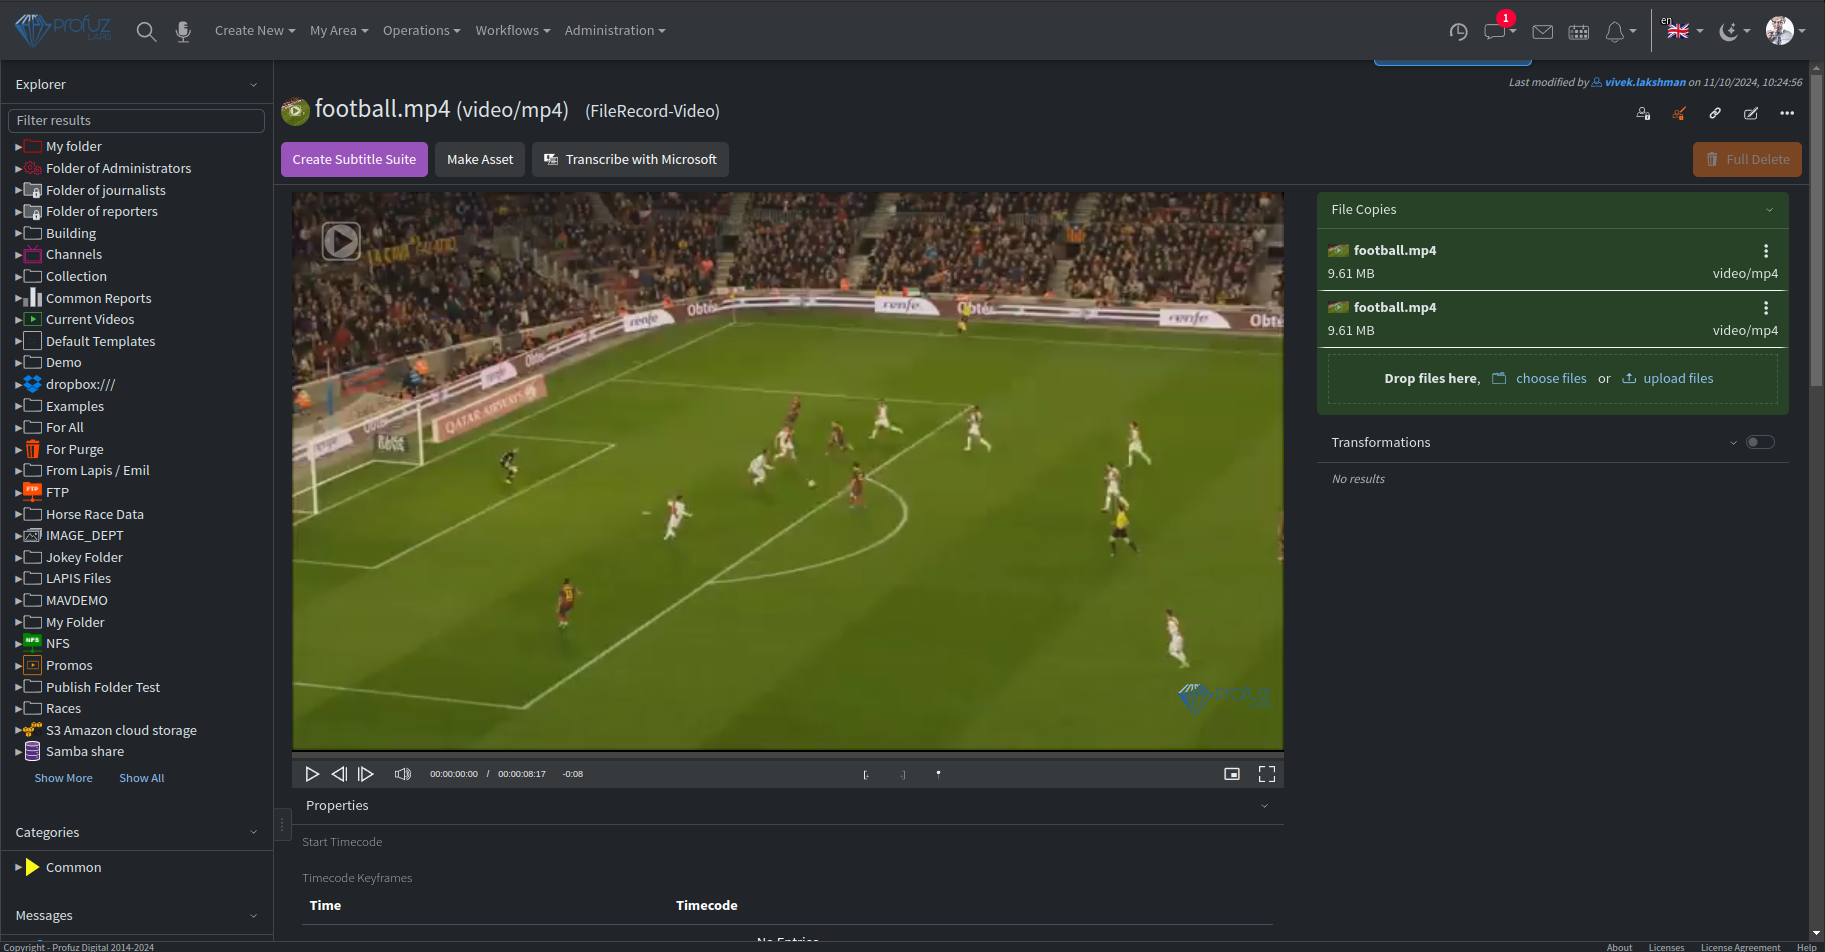1825x952 pixels.
Task: Open the language selector UK flag
Action: 1678,31
